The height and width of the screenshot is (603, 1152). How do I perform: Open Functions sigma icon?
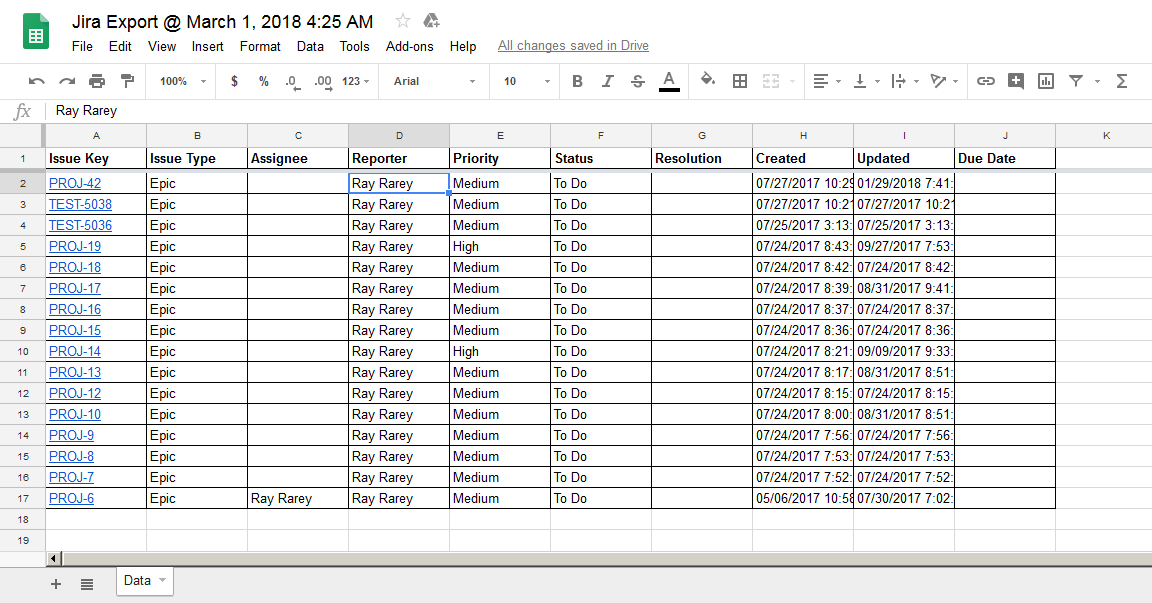1122,81
